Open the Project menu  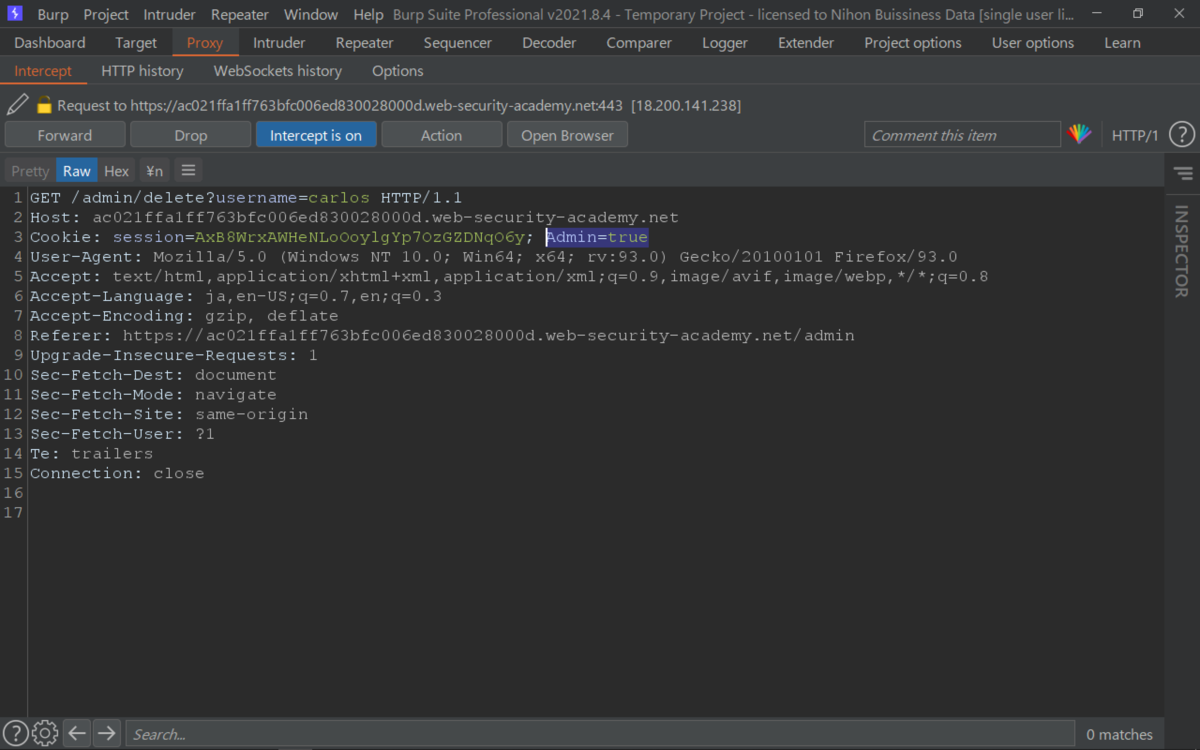[x=106, y=15]
